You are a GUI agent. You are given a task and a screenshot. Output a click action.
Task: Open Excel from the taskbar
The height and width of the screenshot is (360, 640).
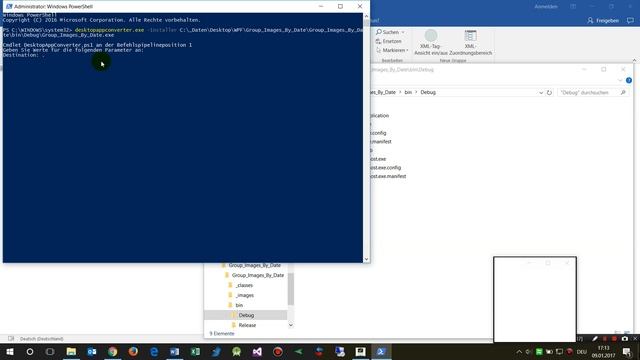click(195, 351)
